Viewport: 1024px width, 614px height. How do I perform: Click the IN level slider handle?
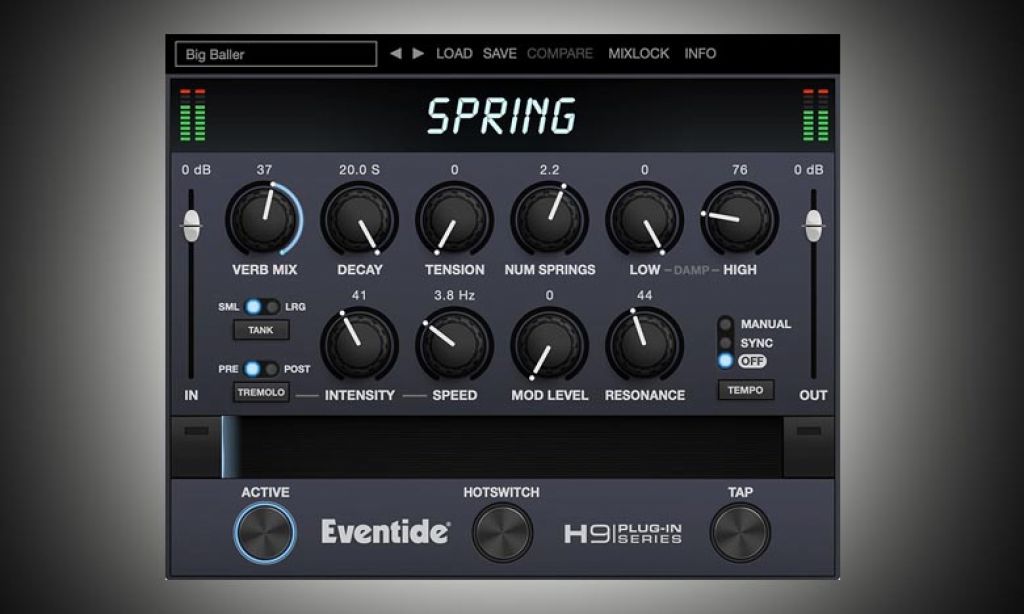191,226
